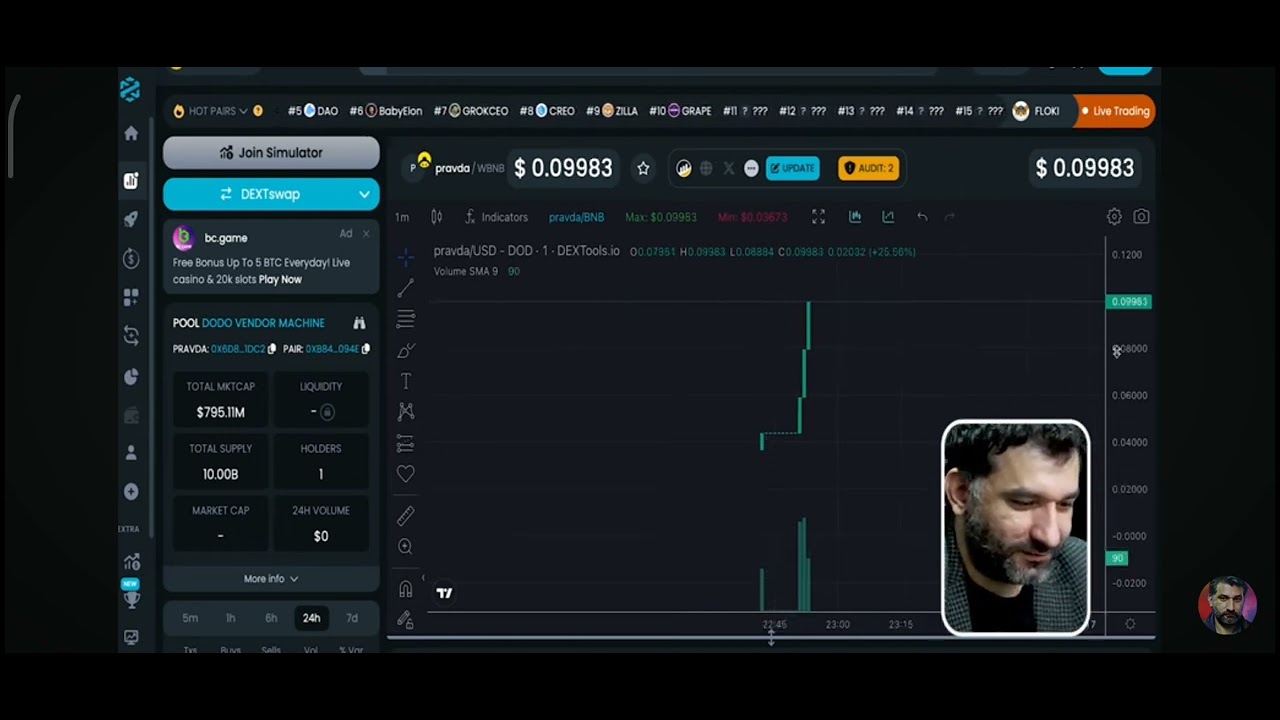The height and width of the screenshot is (720, 1280).
Task: Select the Text annotation tool
Action: 405,381
